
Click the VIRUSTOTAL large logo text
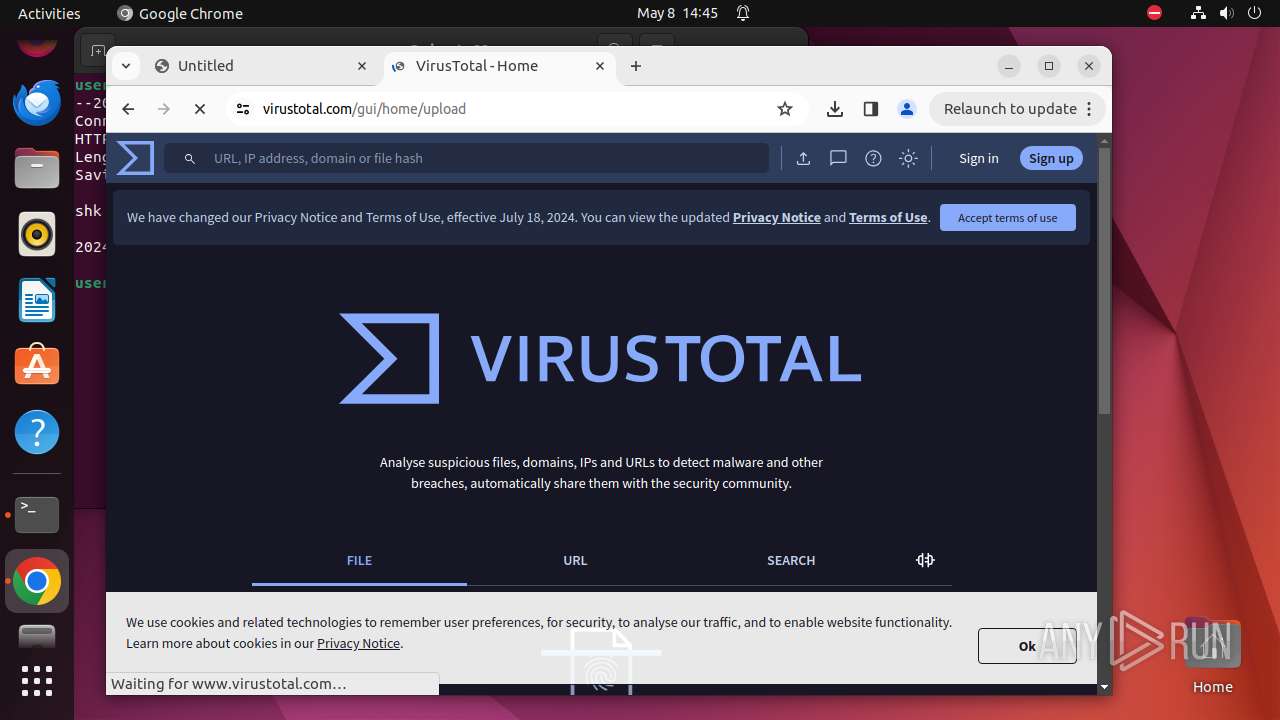pyautogui.click(x=666, y=359)
